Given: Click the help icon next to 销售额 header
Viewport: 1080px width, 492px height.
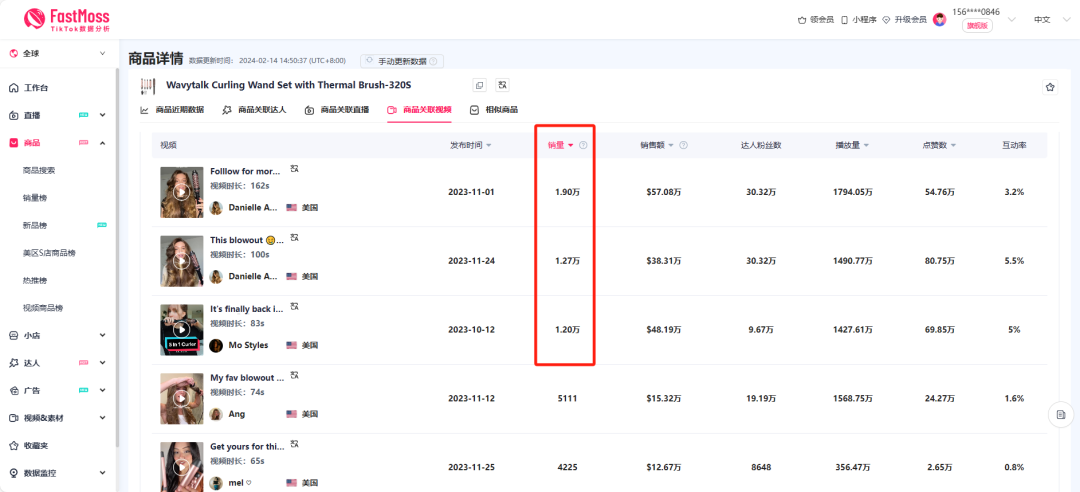Looking at the screenshot, I should [683, 145].
